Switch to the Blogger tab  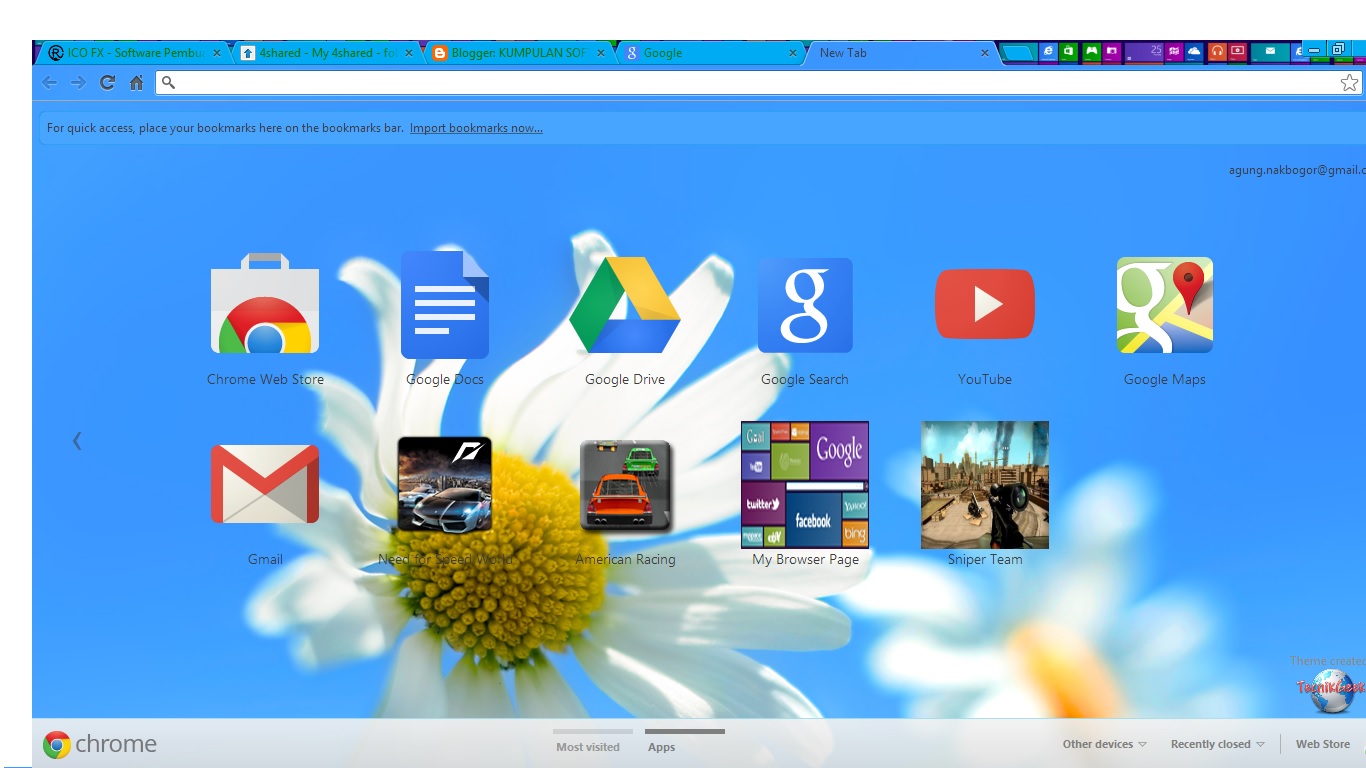pyautogui.click(x=517, y=53)
